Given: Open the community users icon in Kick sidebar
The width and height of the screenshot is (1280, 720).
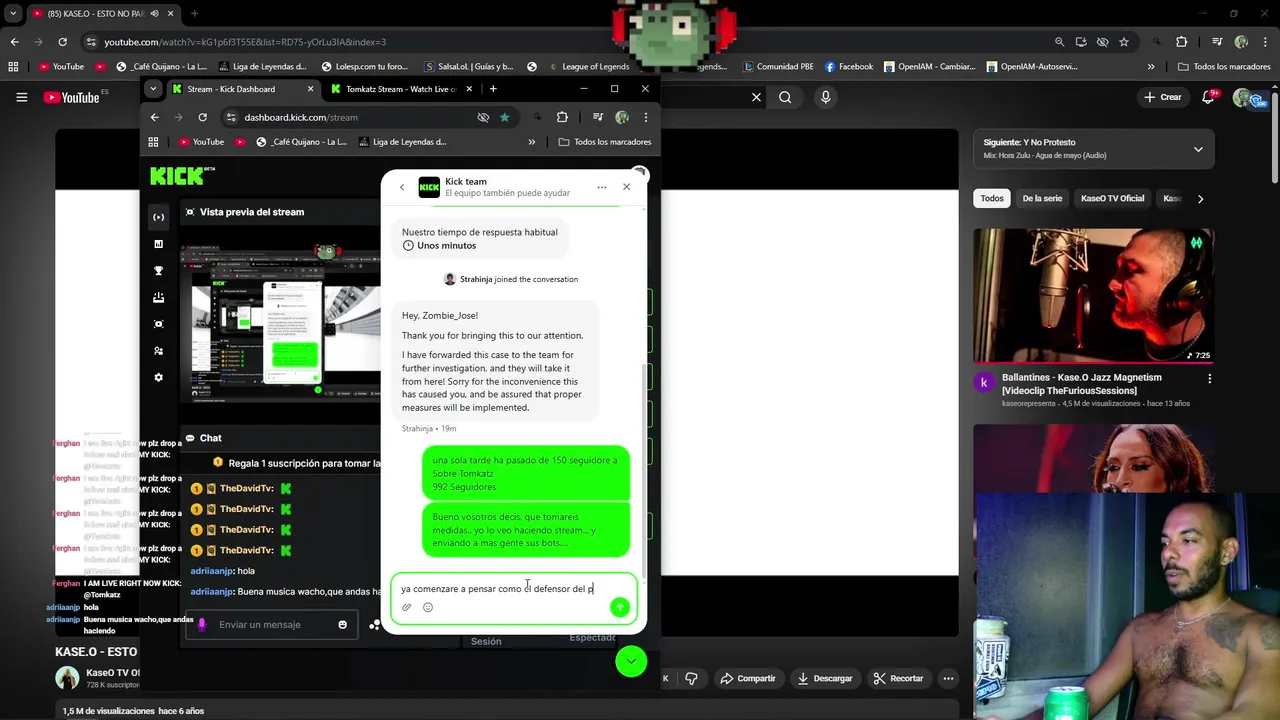Looking at the screenshot, I should (x=158, y=351).
